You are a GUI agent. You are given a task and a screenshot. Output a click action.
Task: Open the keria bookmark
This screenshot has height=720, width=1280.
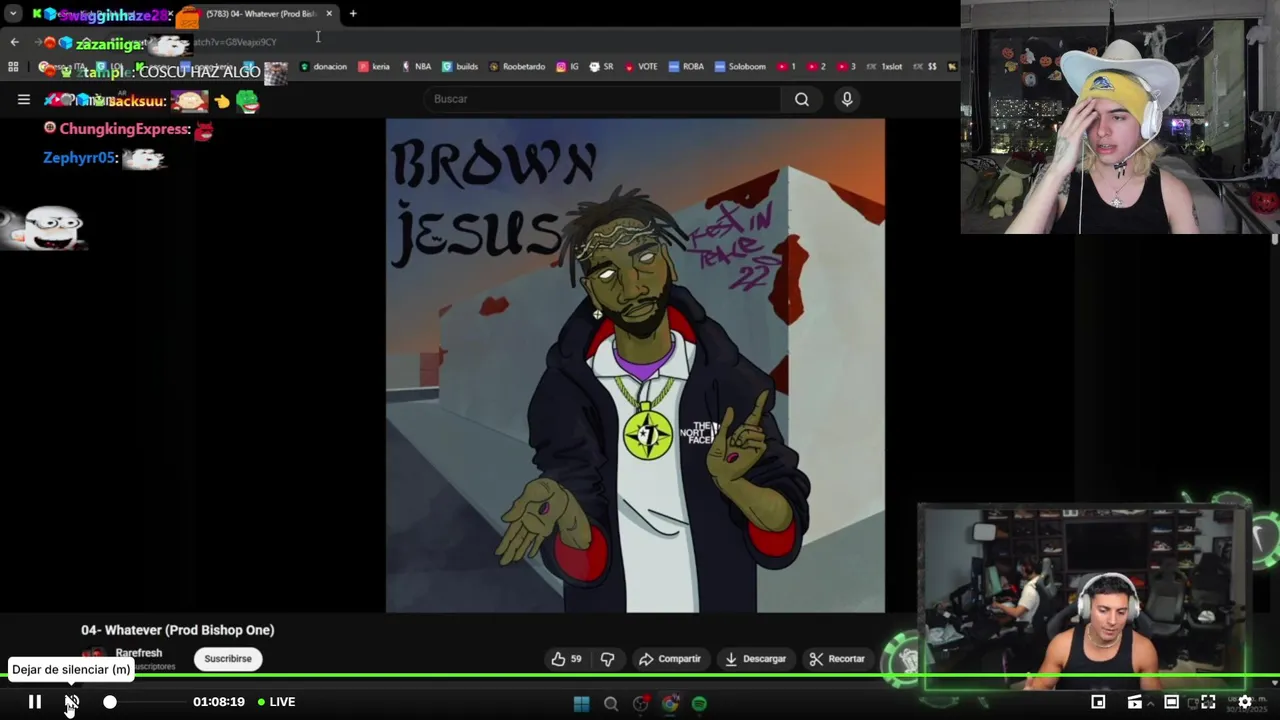click(x=375, y=67)
